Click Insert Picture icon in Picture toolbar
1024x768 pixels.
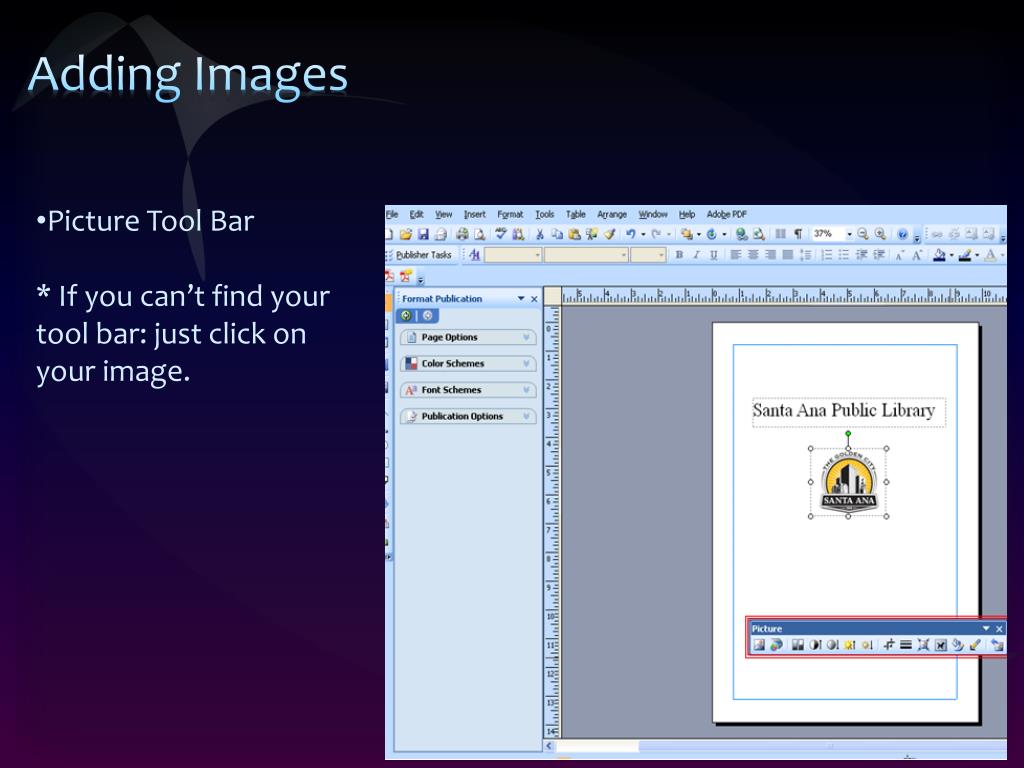point(759,645)
